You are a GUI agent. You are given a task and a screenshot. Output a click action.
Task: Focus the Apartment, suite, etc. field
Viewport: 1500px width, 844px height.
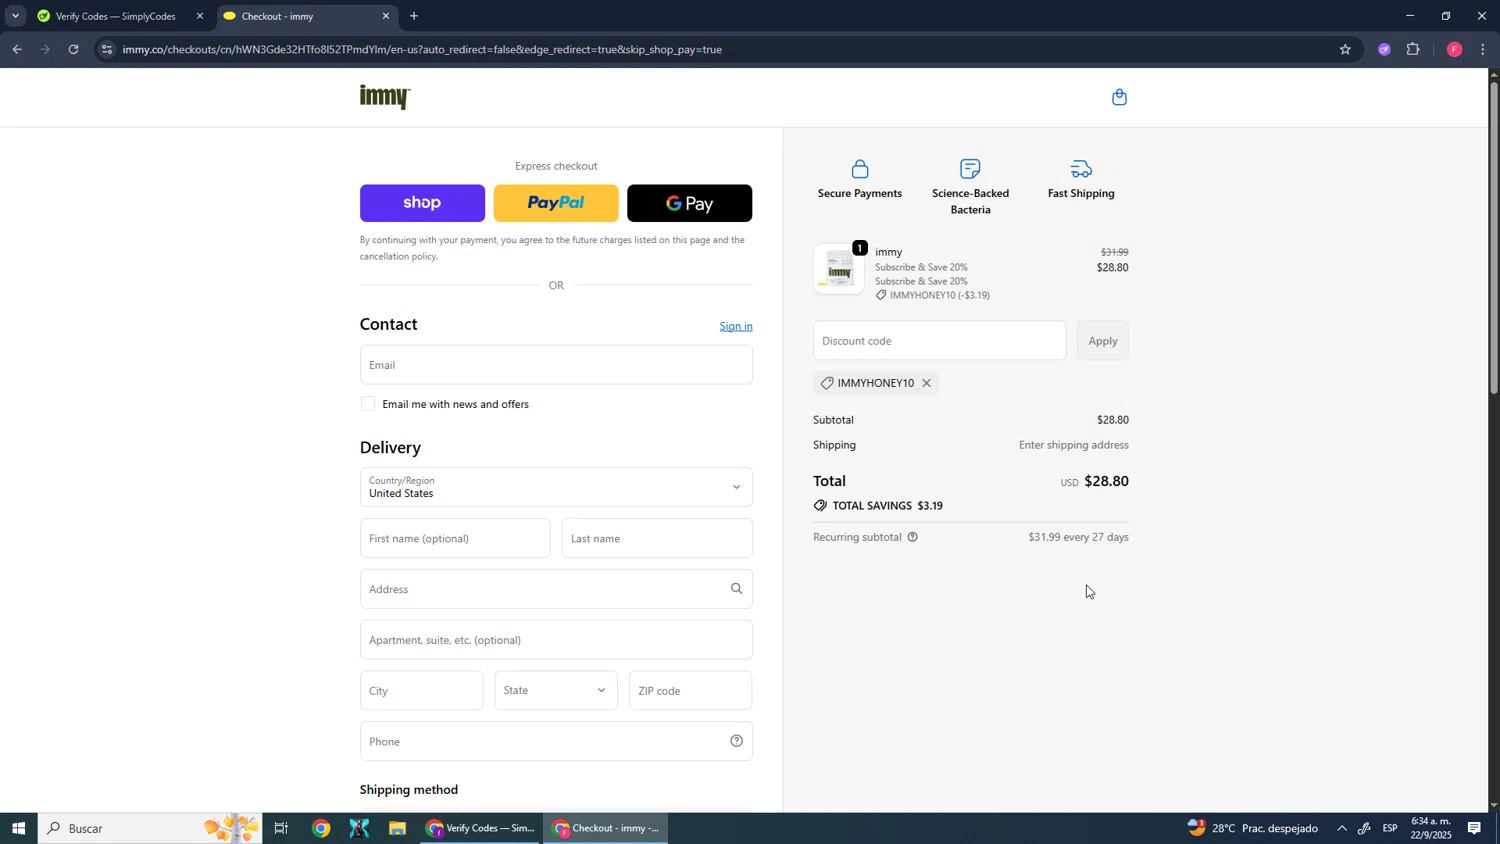[x=556, y=640]
